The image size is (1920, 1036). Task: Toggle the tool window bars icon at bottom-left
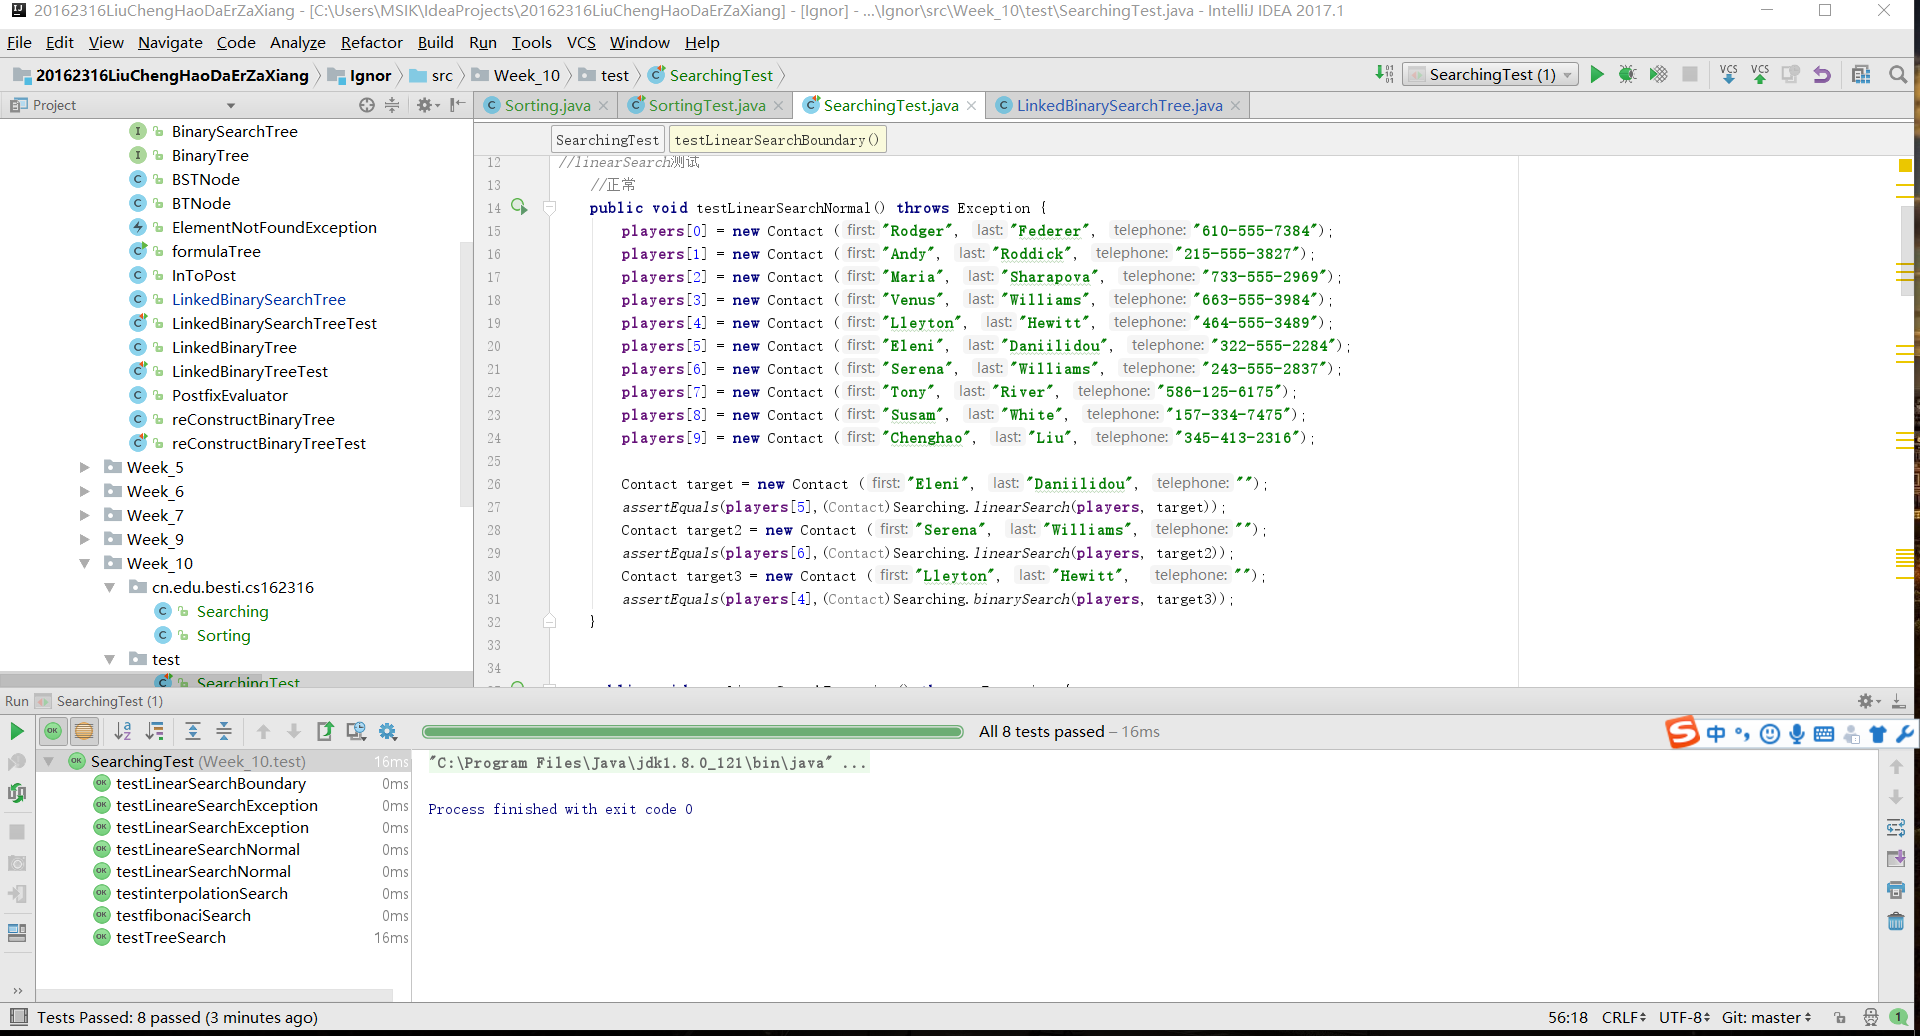(18, 1017)
